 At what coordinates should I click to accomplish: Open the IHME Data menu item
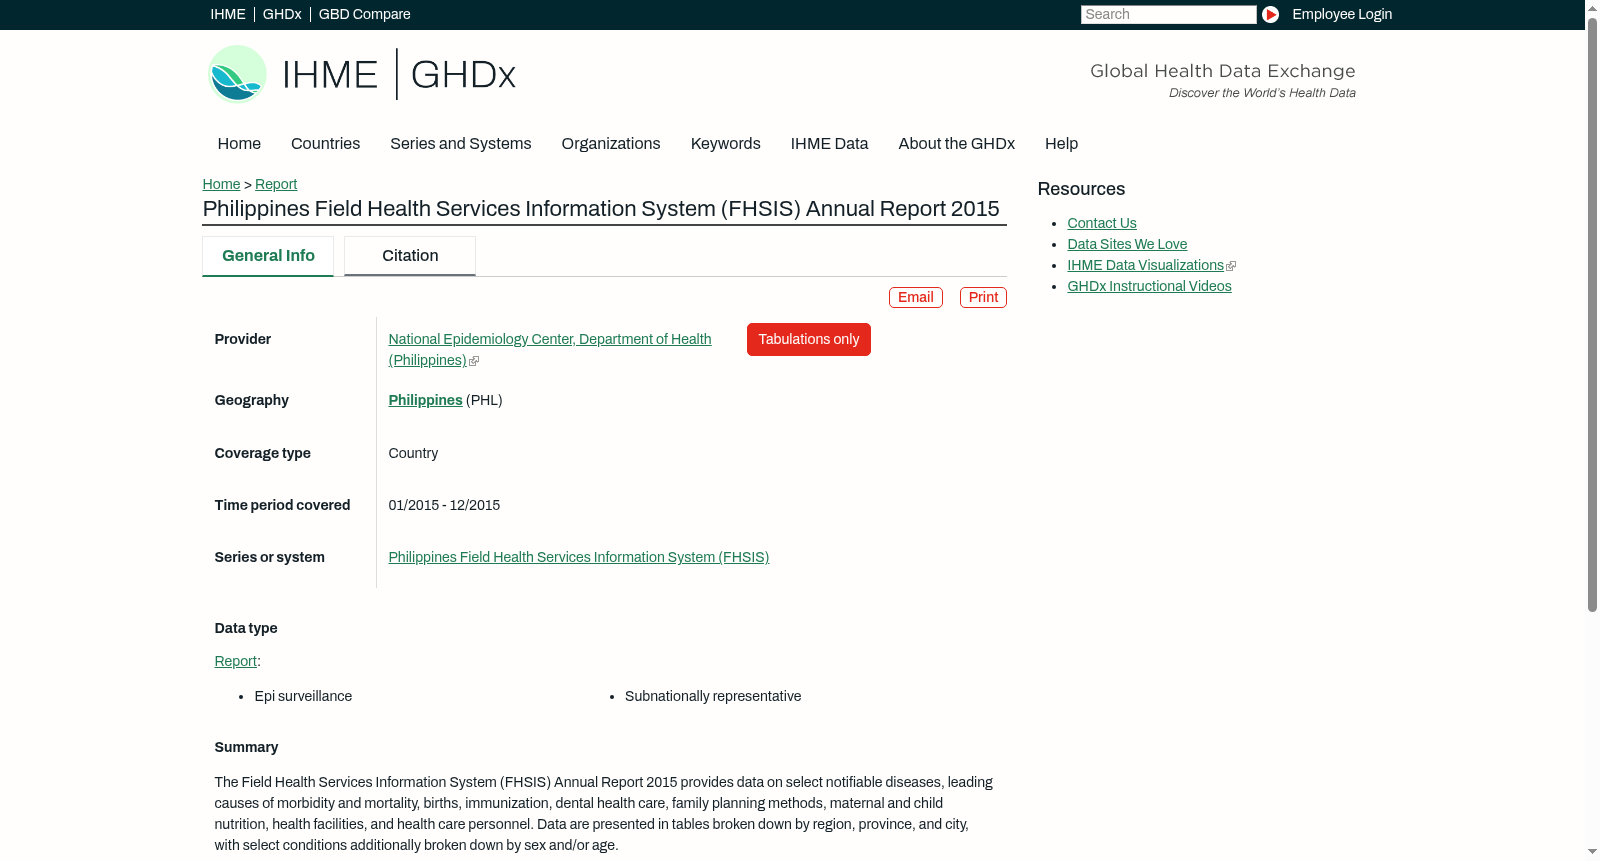pos(829,144)
